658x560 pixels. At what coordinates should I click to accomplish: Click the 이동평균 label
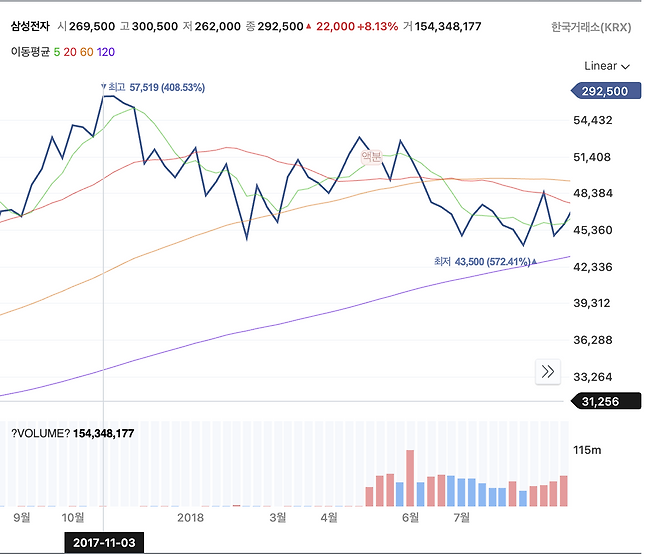coord(30,52)
